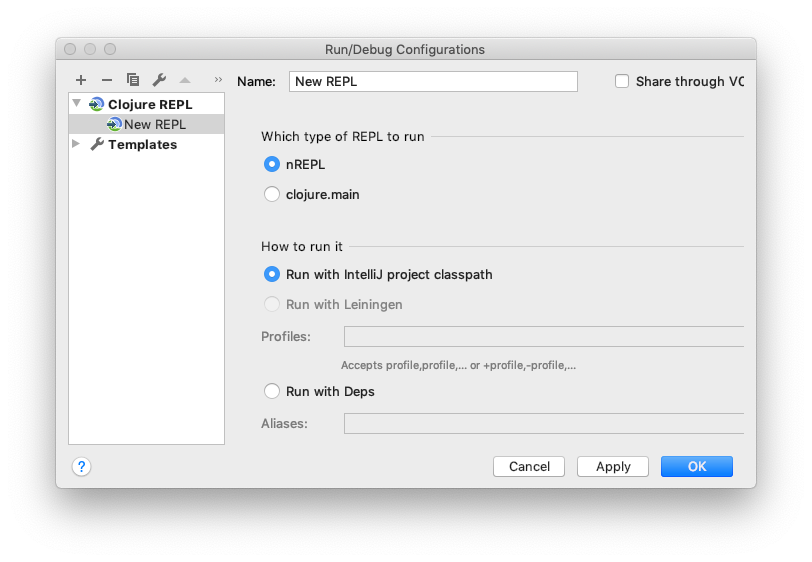Click the Clojure REPL category icon
This screenshot has width=812, height=562.
click(96, 105)
